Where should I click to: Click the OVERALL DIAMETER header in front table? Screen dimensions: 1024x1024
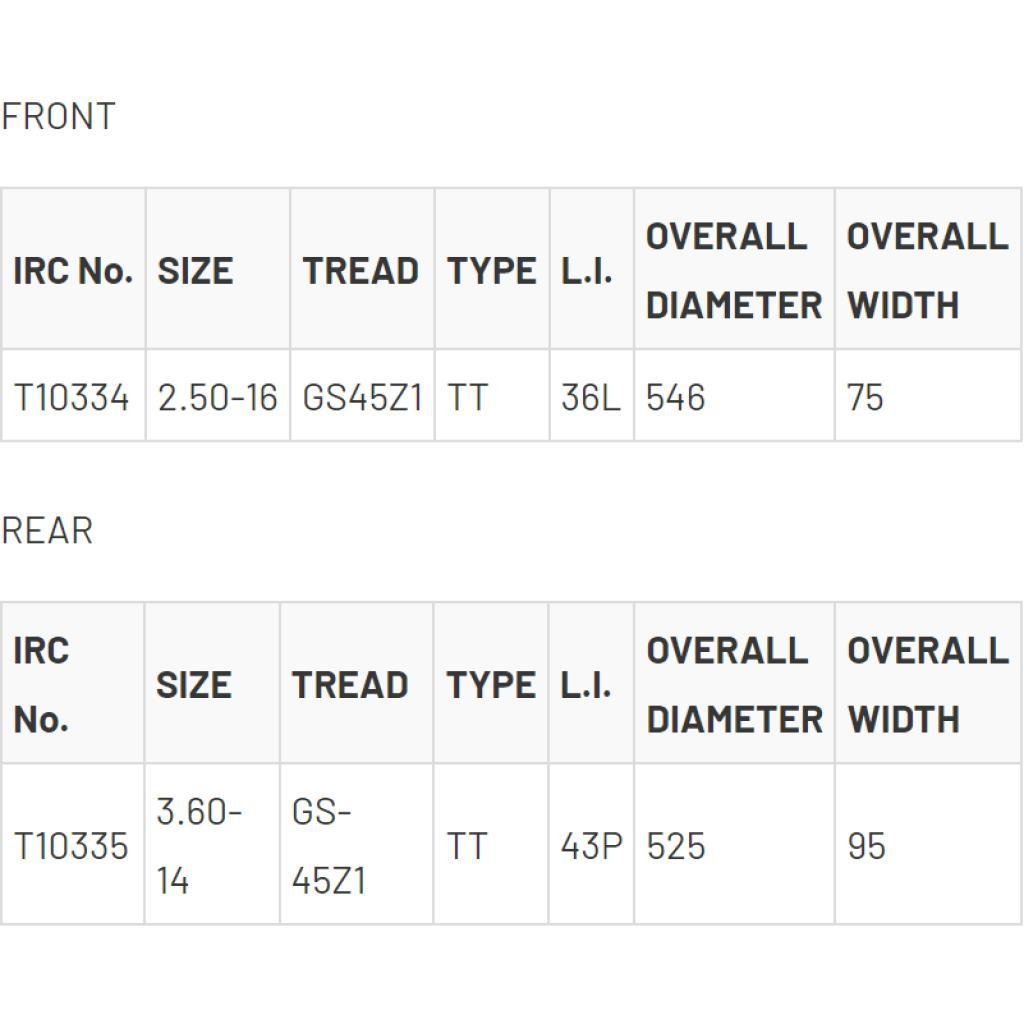coord(734,270)
